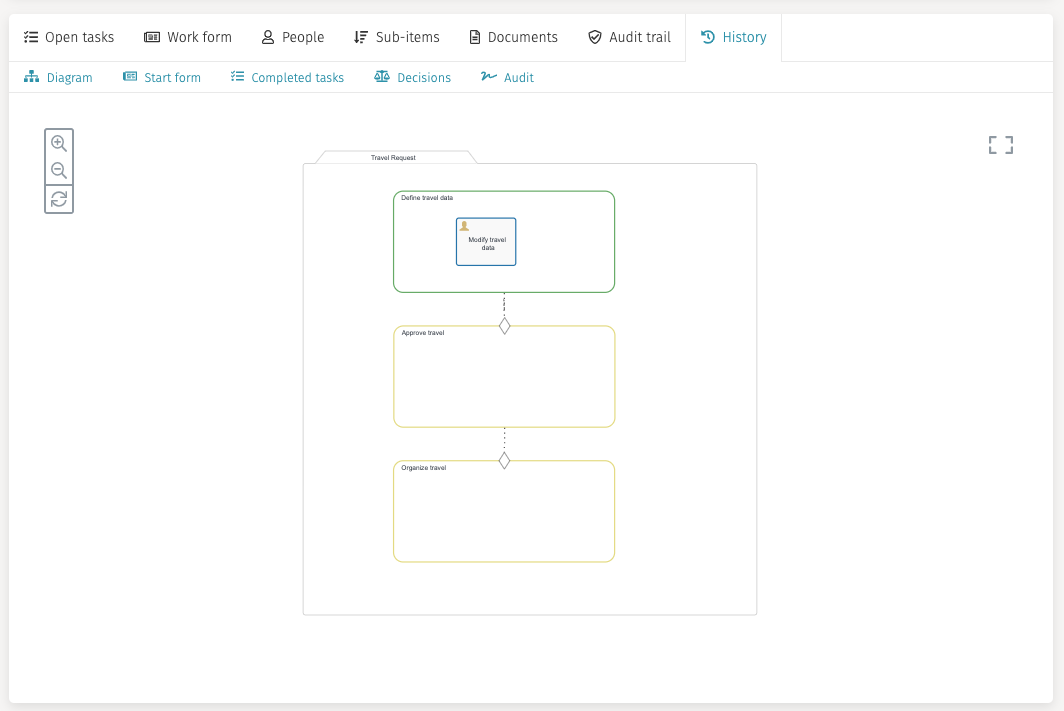1064x711 pixels.
Task: Open the People tab
Action: 292,37
